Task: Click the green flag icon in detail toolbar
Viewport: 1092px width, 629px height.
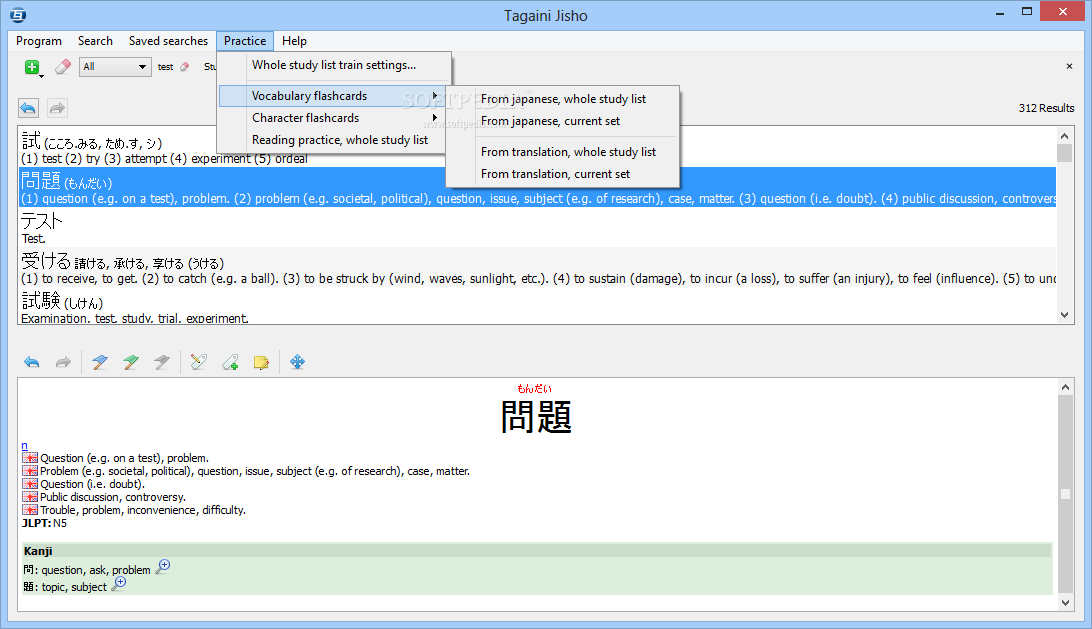Action: tap(130, 362)
